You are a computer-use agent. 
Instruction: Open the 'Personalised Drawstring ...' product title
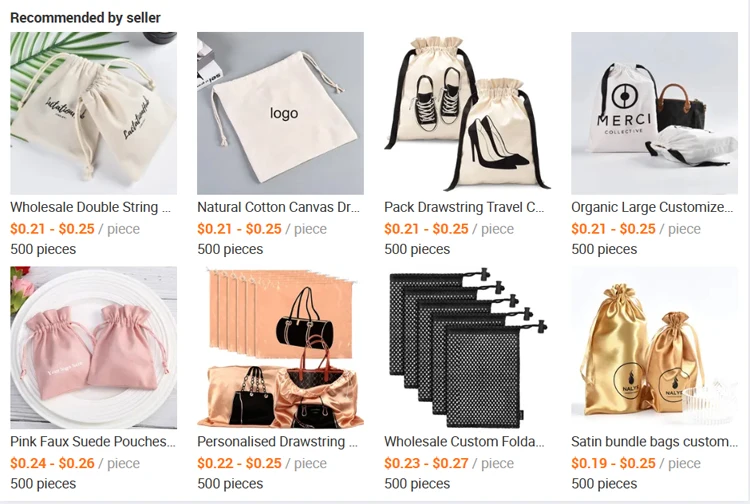pyautogui.click(x=277, y=442)
